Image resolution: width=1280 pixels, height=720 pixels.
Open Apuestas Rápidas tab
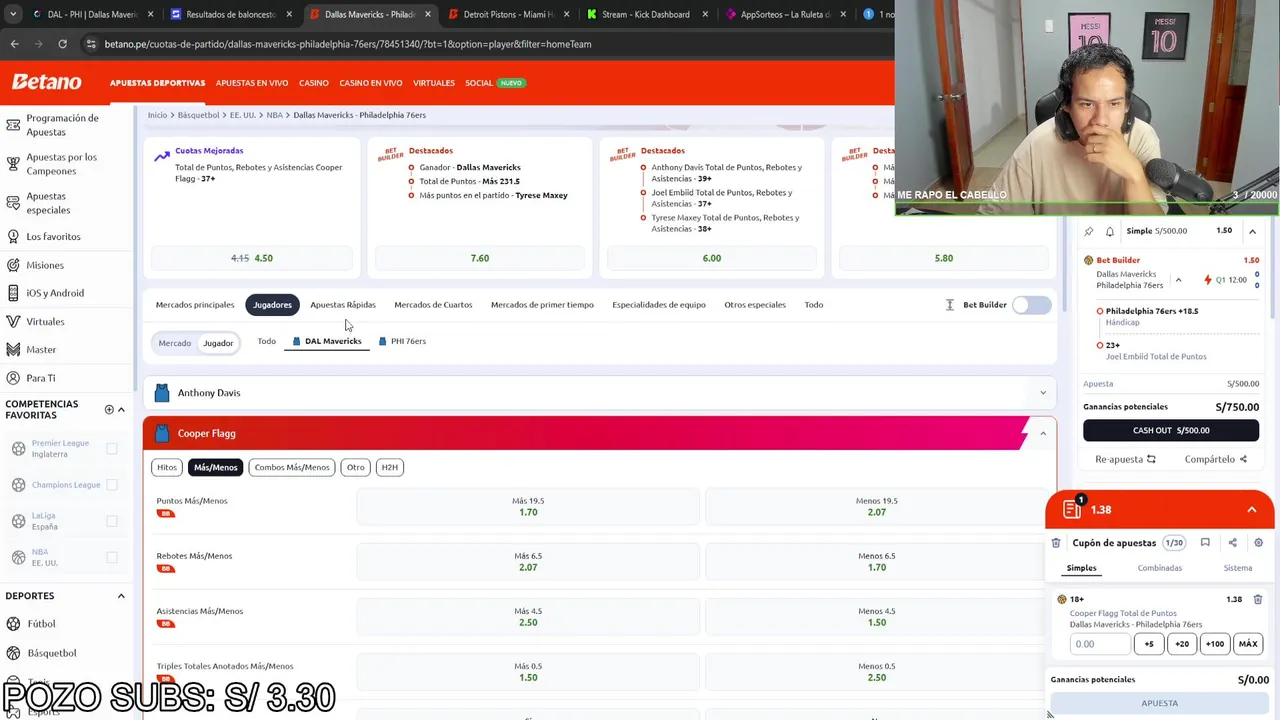(x=343, y=305)
